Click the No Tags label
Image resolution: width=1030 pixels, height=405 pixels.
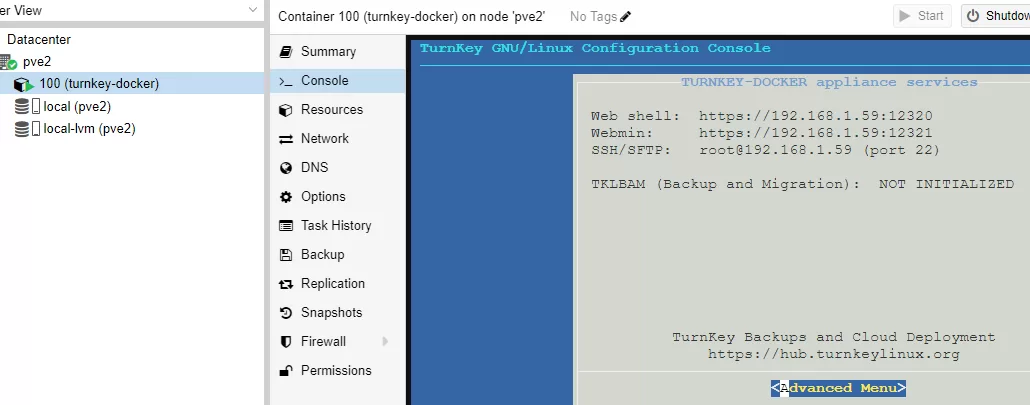[593, 16]
